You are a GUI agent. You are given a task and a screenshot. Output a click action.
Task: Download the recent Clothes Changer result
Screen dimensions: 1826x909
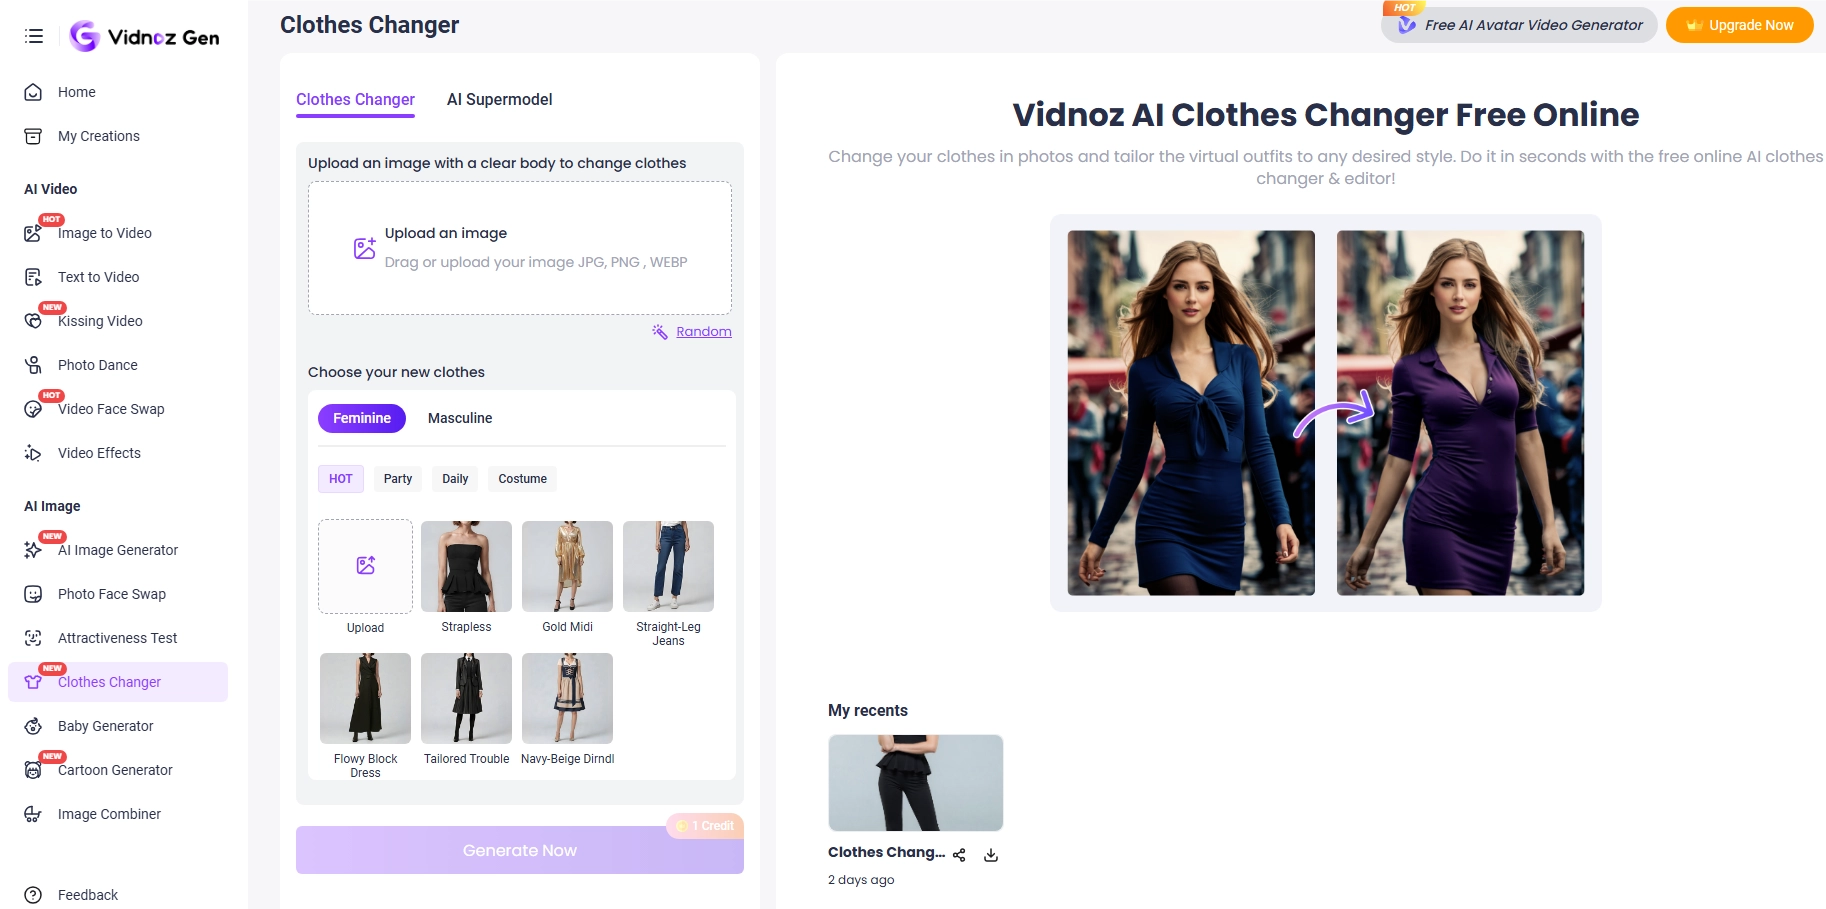coord(990,855)
